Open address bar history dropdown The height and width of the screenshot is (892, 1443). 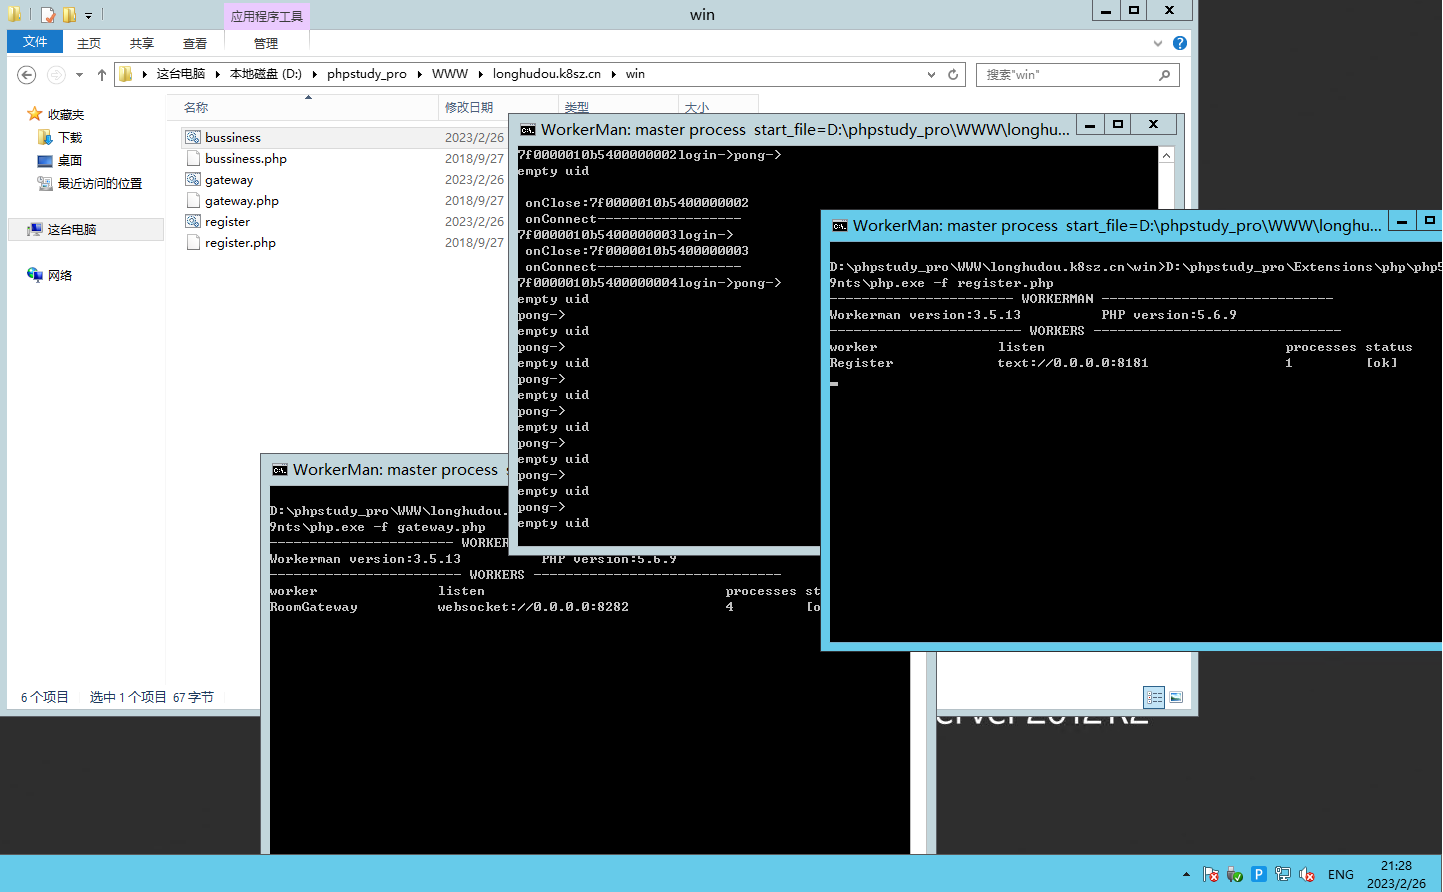(x=931, y=75)
